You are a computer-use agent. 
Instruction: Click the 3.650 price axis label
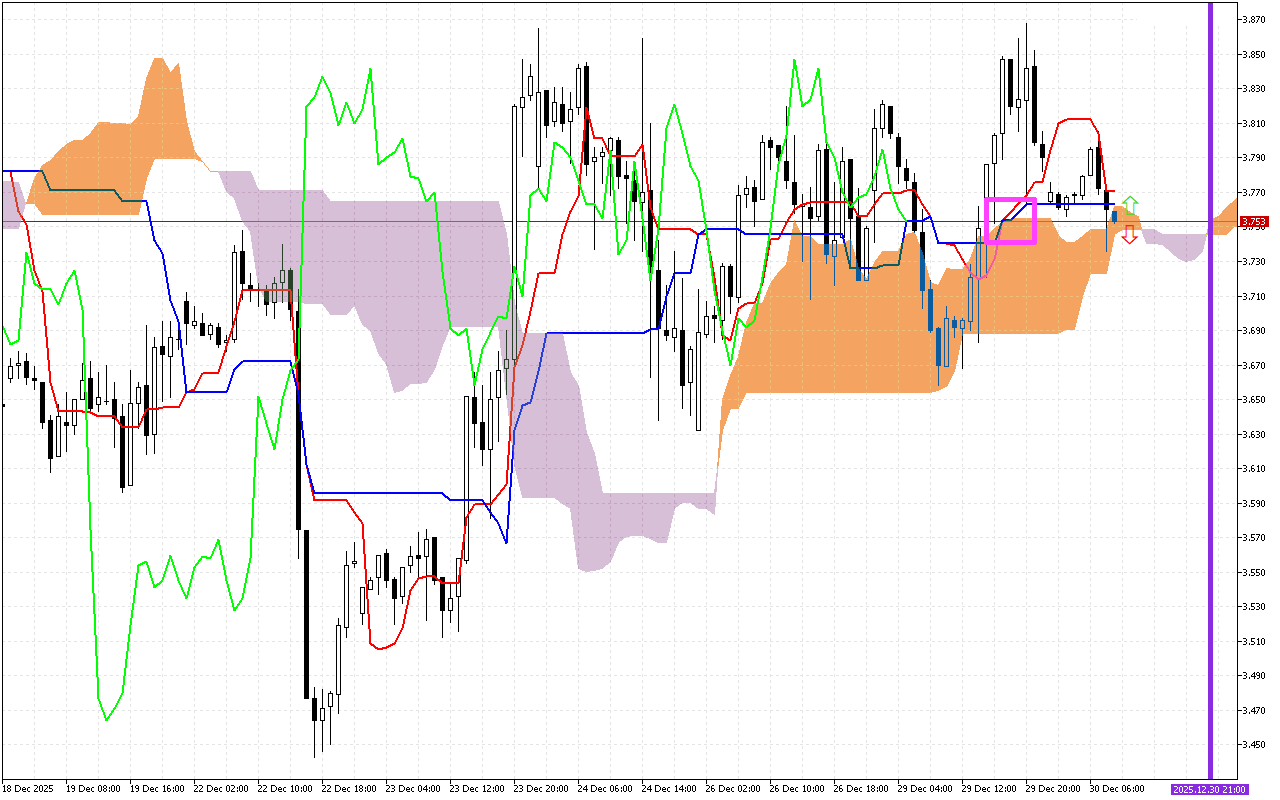pyautogui.click(x=1253, y=400)
